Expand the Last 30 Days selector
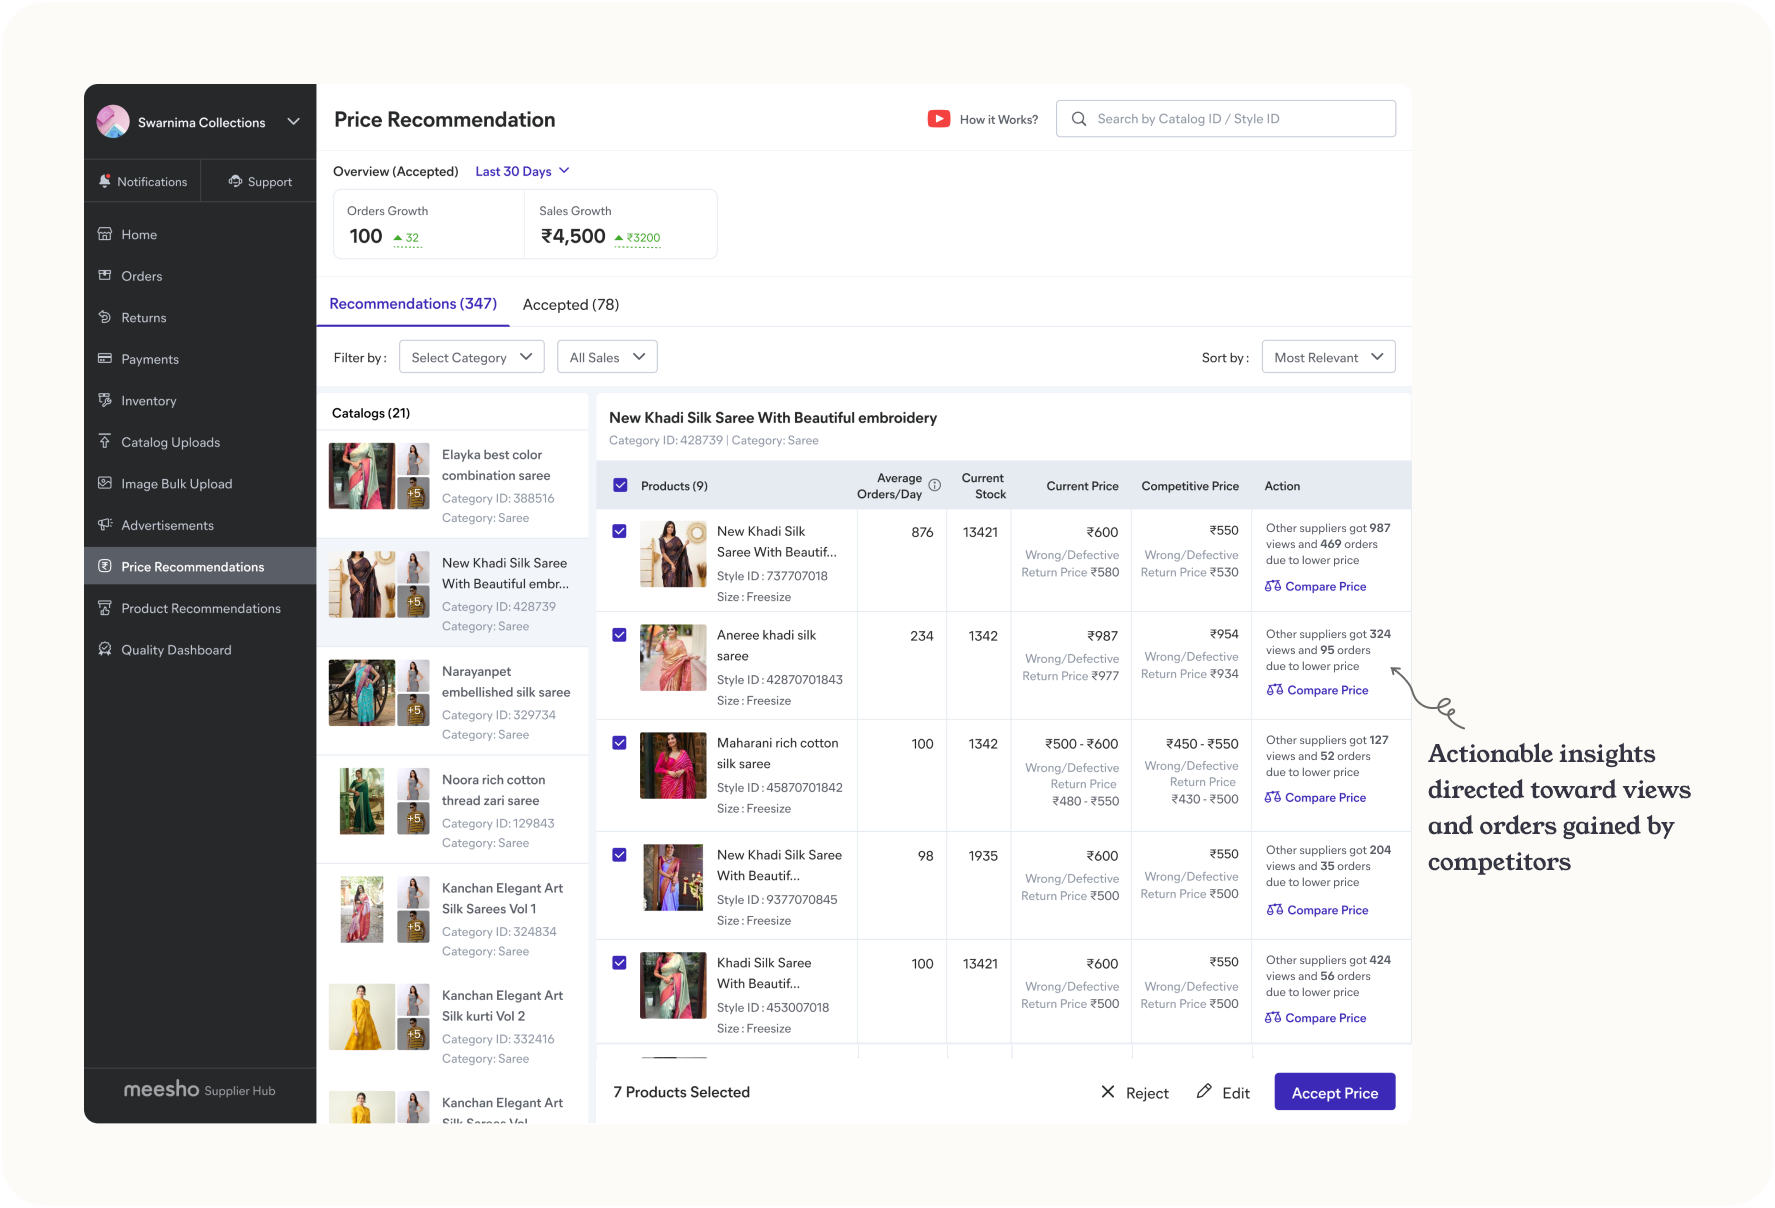 tap(522, 171)
